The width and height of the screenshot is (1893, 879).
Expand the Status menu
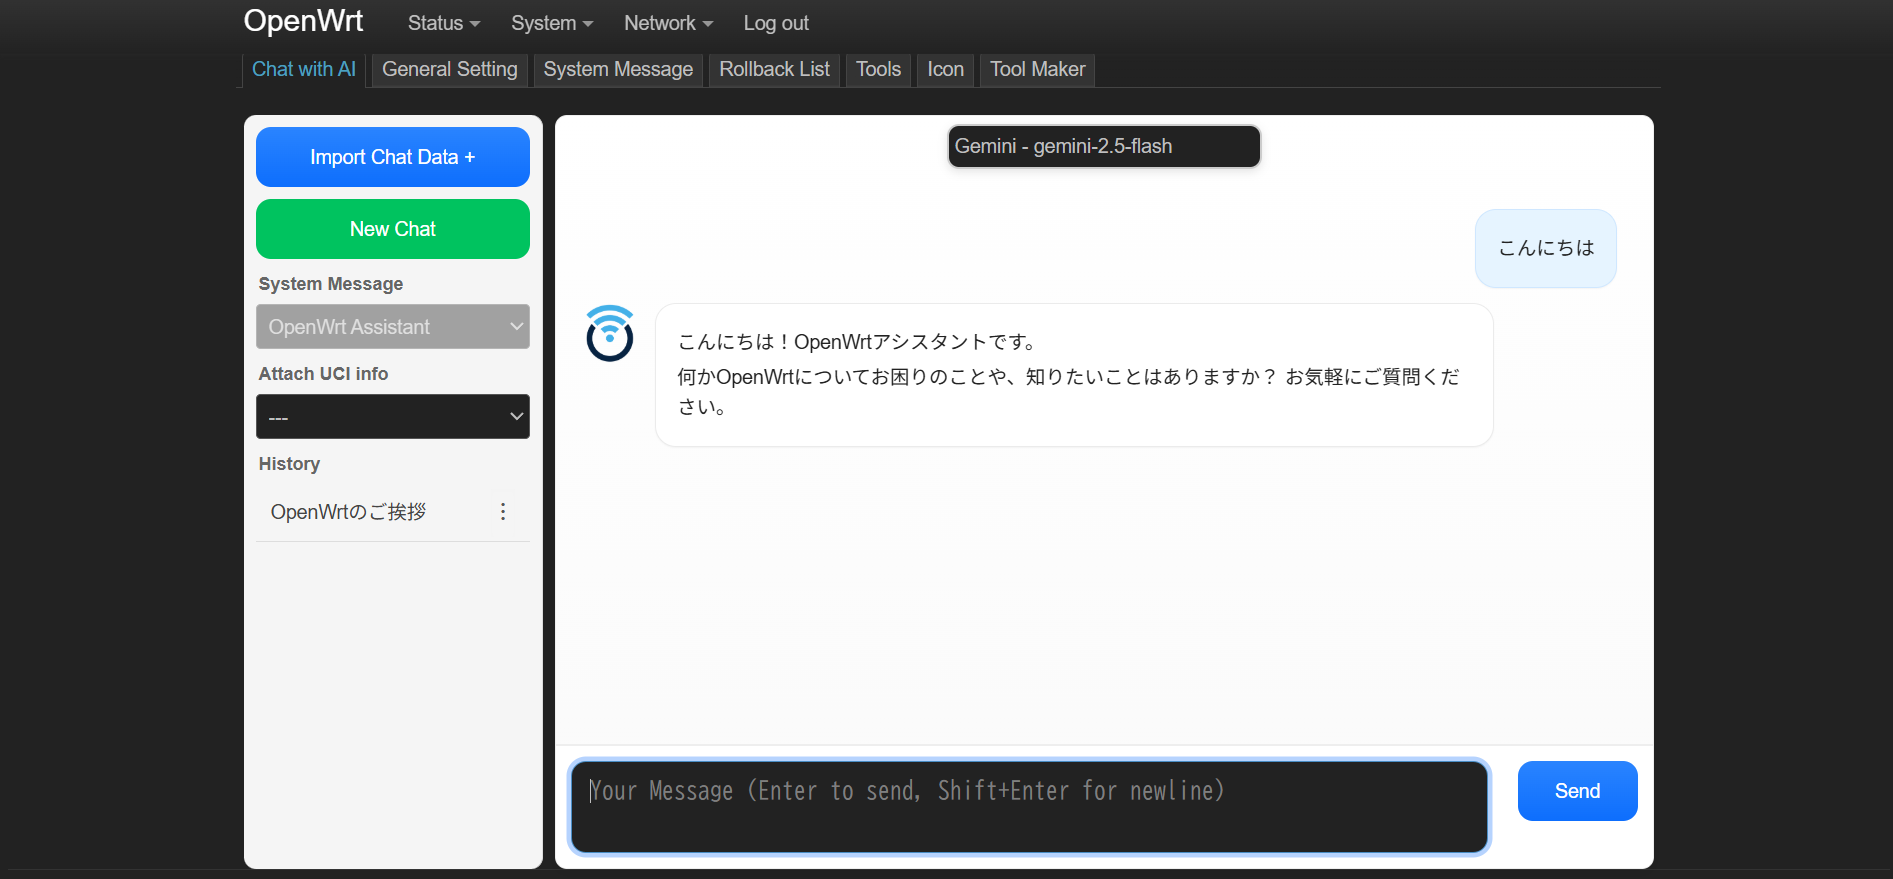[x=443, y=23]
